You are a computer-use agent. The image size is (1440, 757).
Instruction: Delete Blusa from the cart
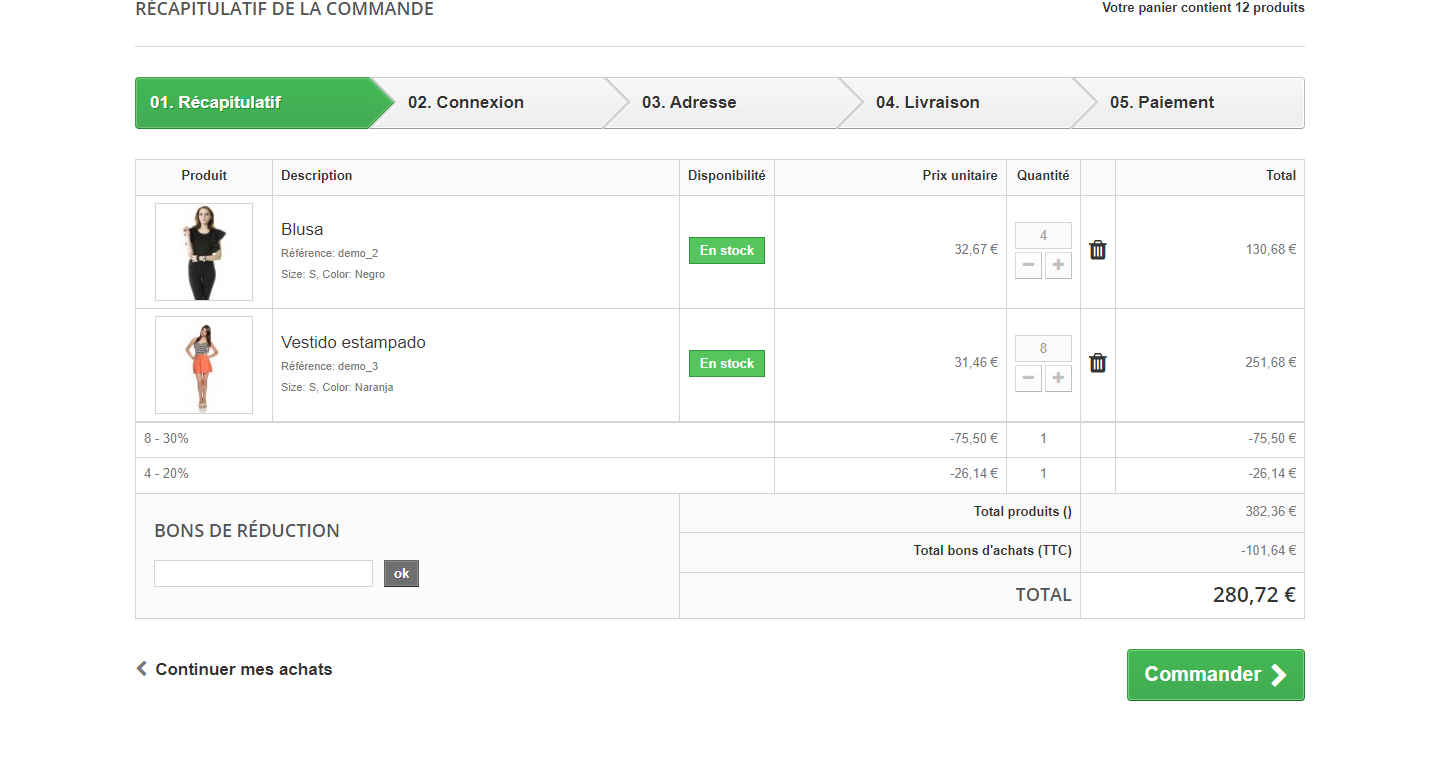[1097, 250]
